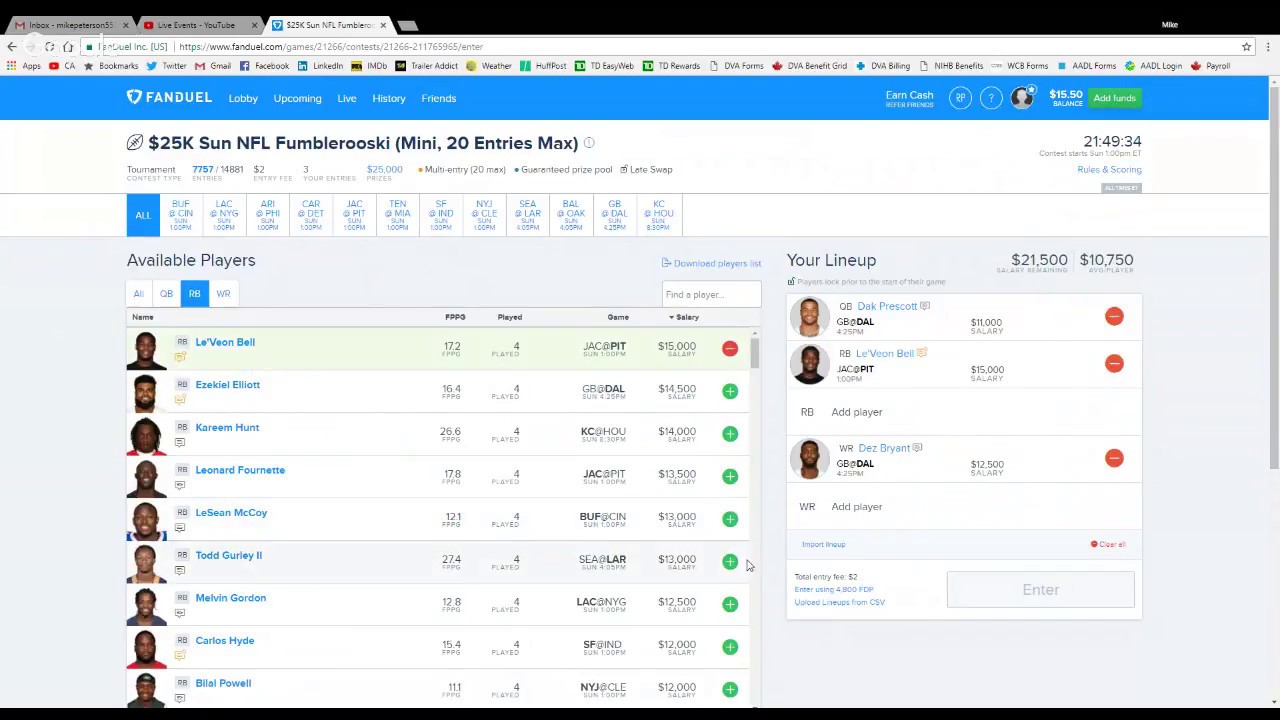Open the Rules & Scoring link
This screenshot has width=1280, height=720.
click(x=1109, y=169)
